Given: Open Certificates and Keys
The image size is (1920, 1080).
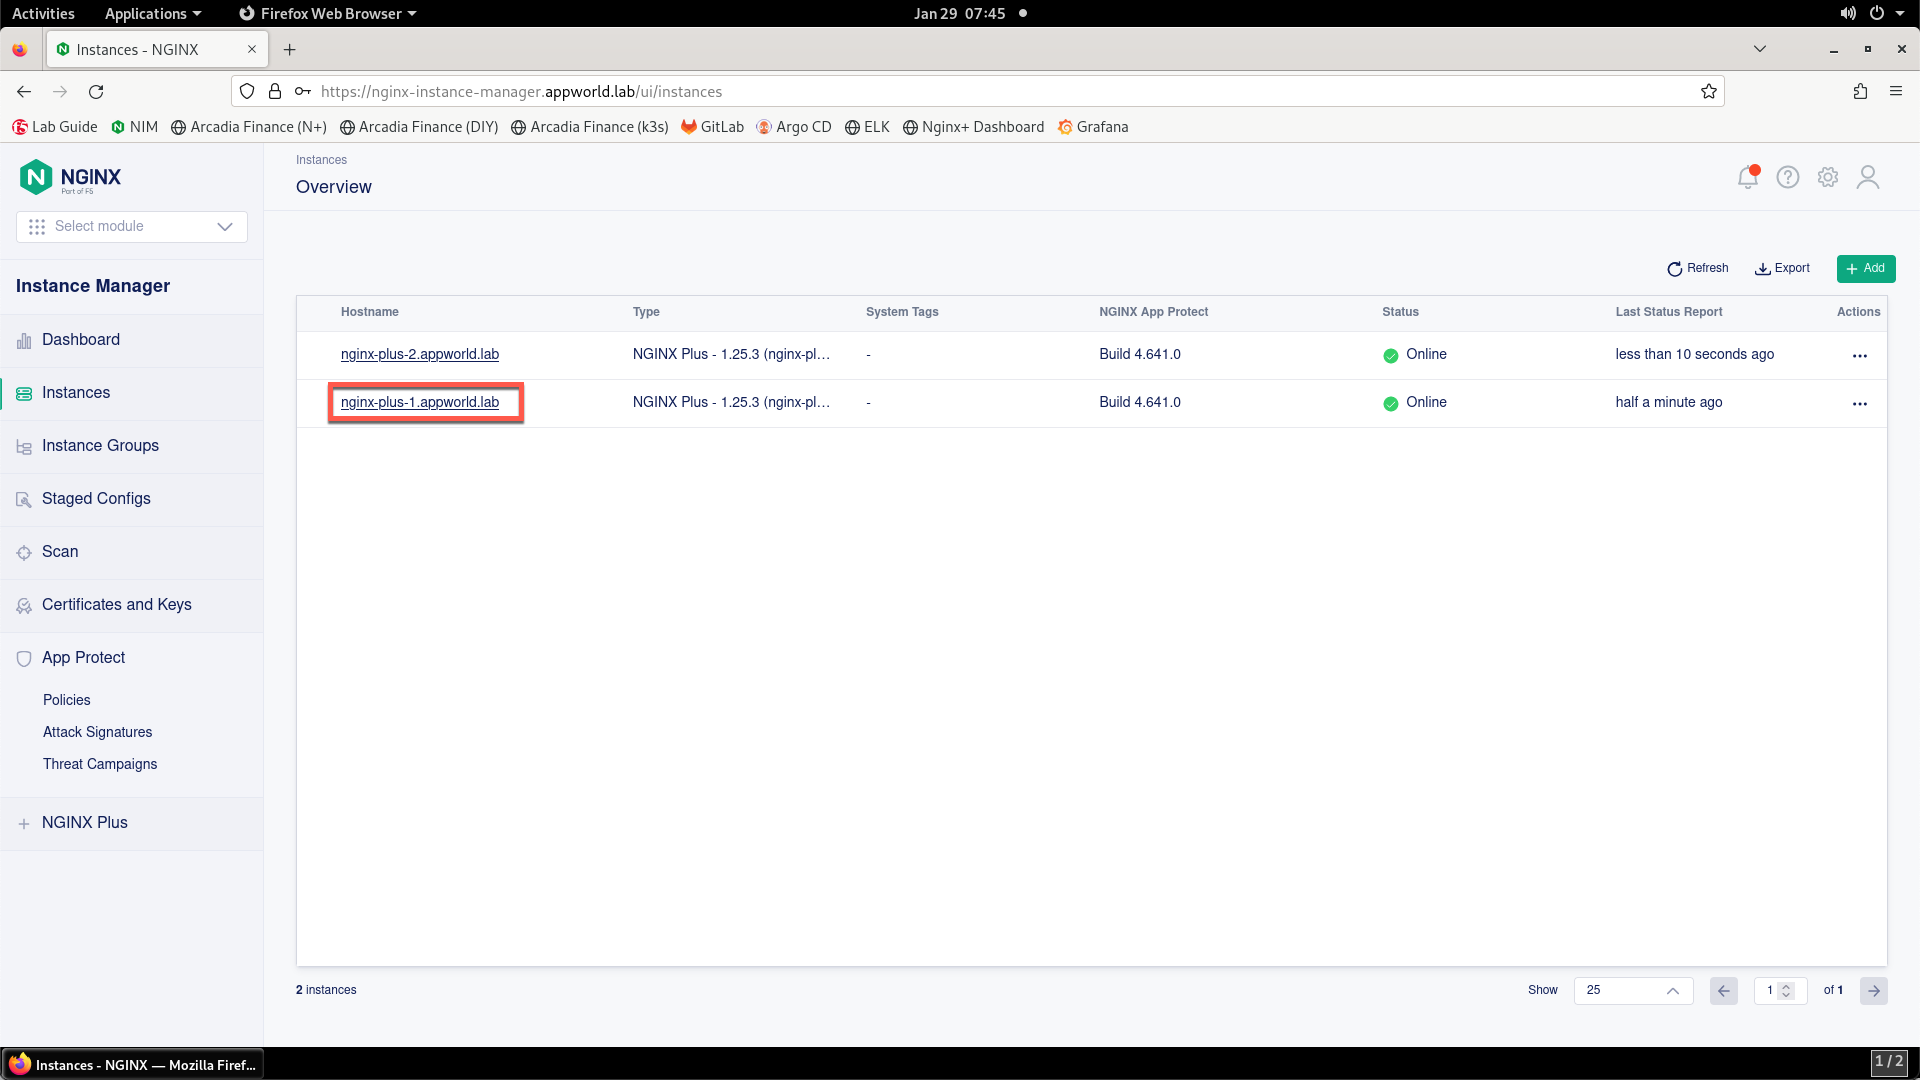Looking at the screenshot, I should (132, 605).
